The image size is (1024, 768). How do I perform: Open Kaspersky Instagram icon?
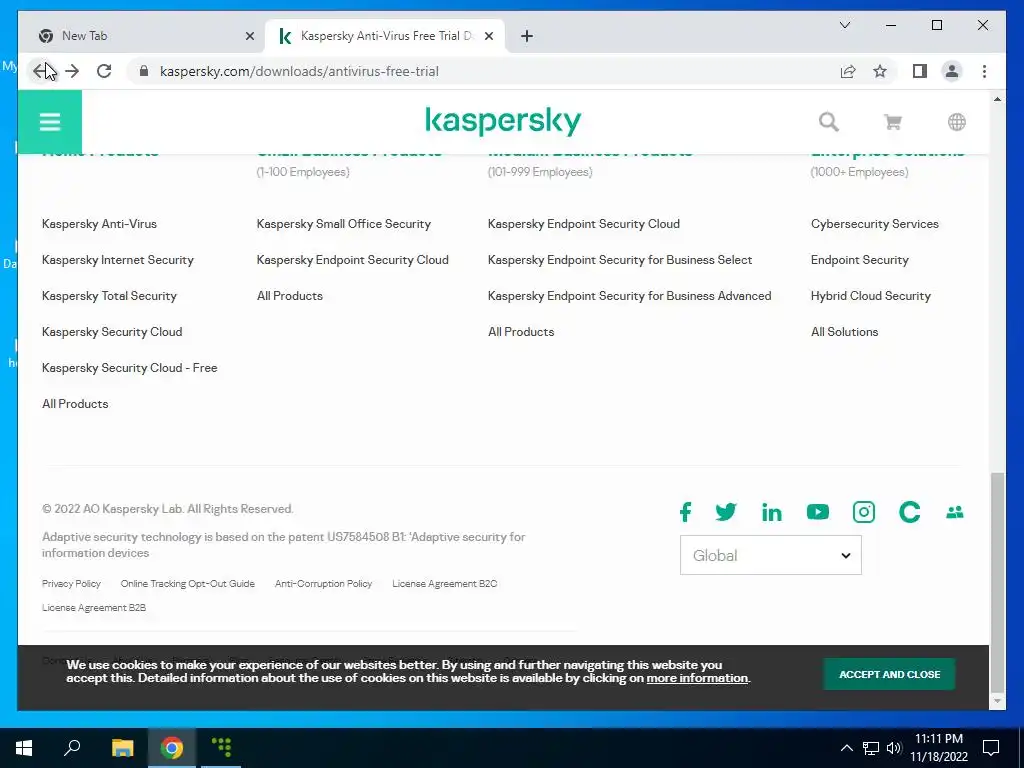[x=863, y=512]
